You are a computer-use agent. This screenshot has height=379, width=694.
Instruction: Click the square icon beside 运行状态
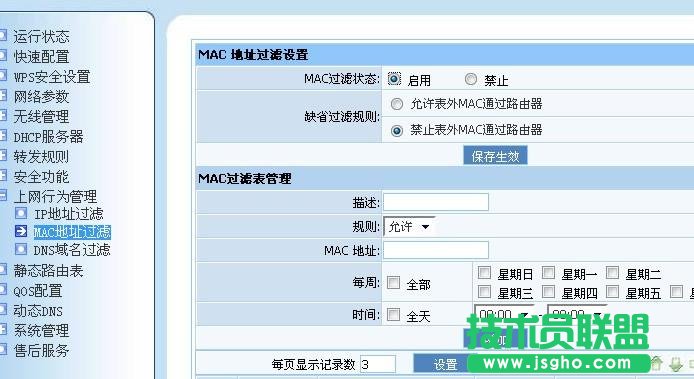(x=3, y=35)
